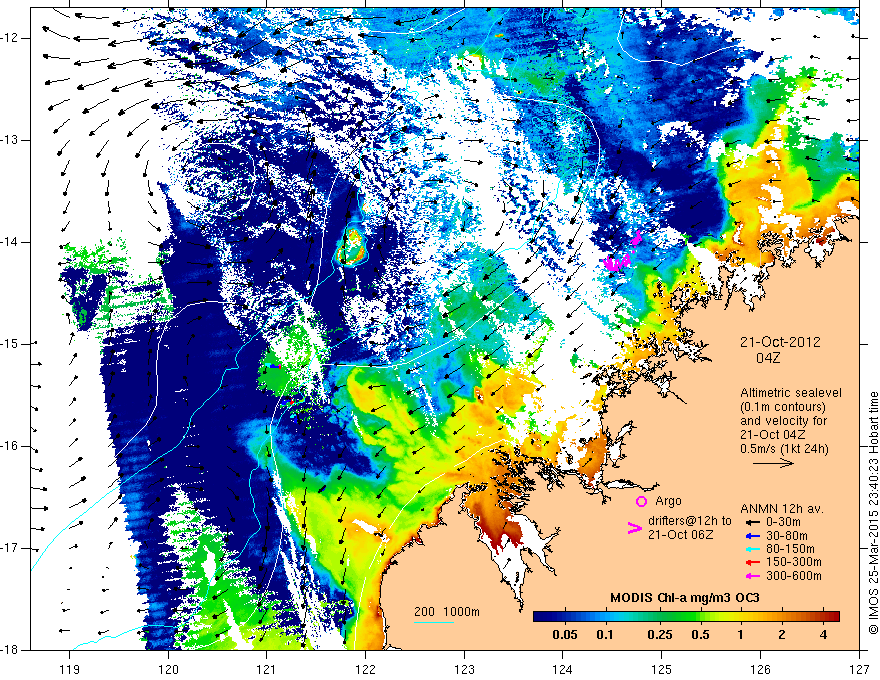Click the '(0.1m contours)' text

pyautogui.click(x=783, y=407)
